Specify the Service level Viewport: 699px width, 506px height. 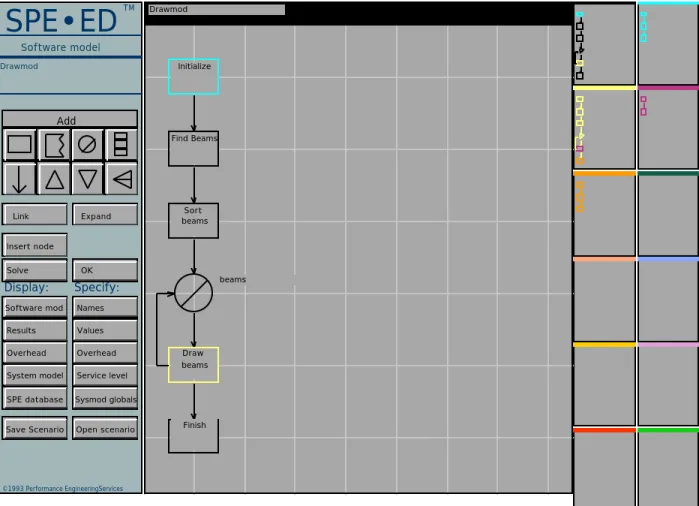[105, 375]
